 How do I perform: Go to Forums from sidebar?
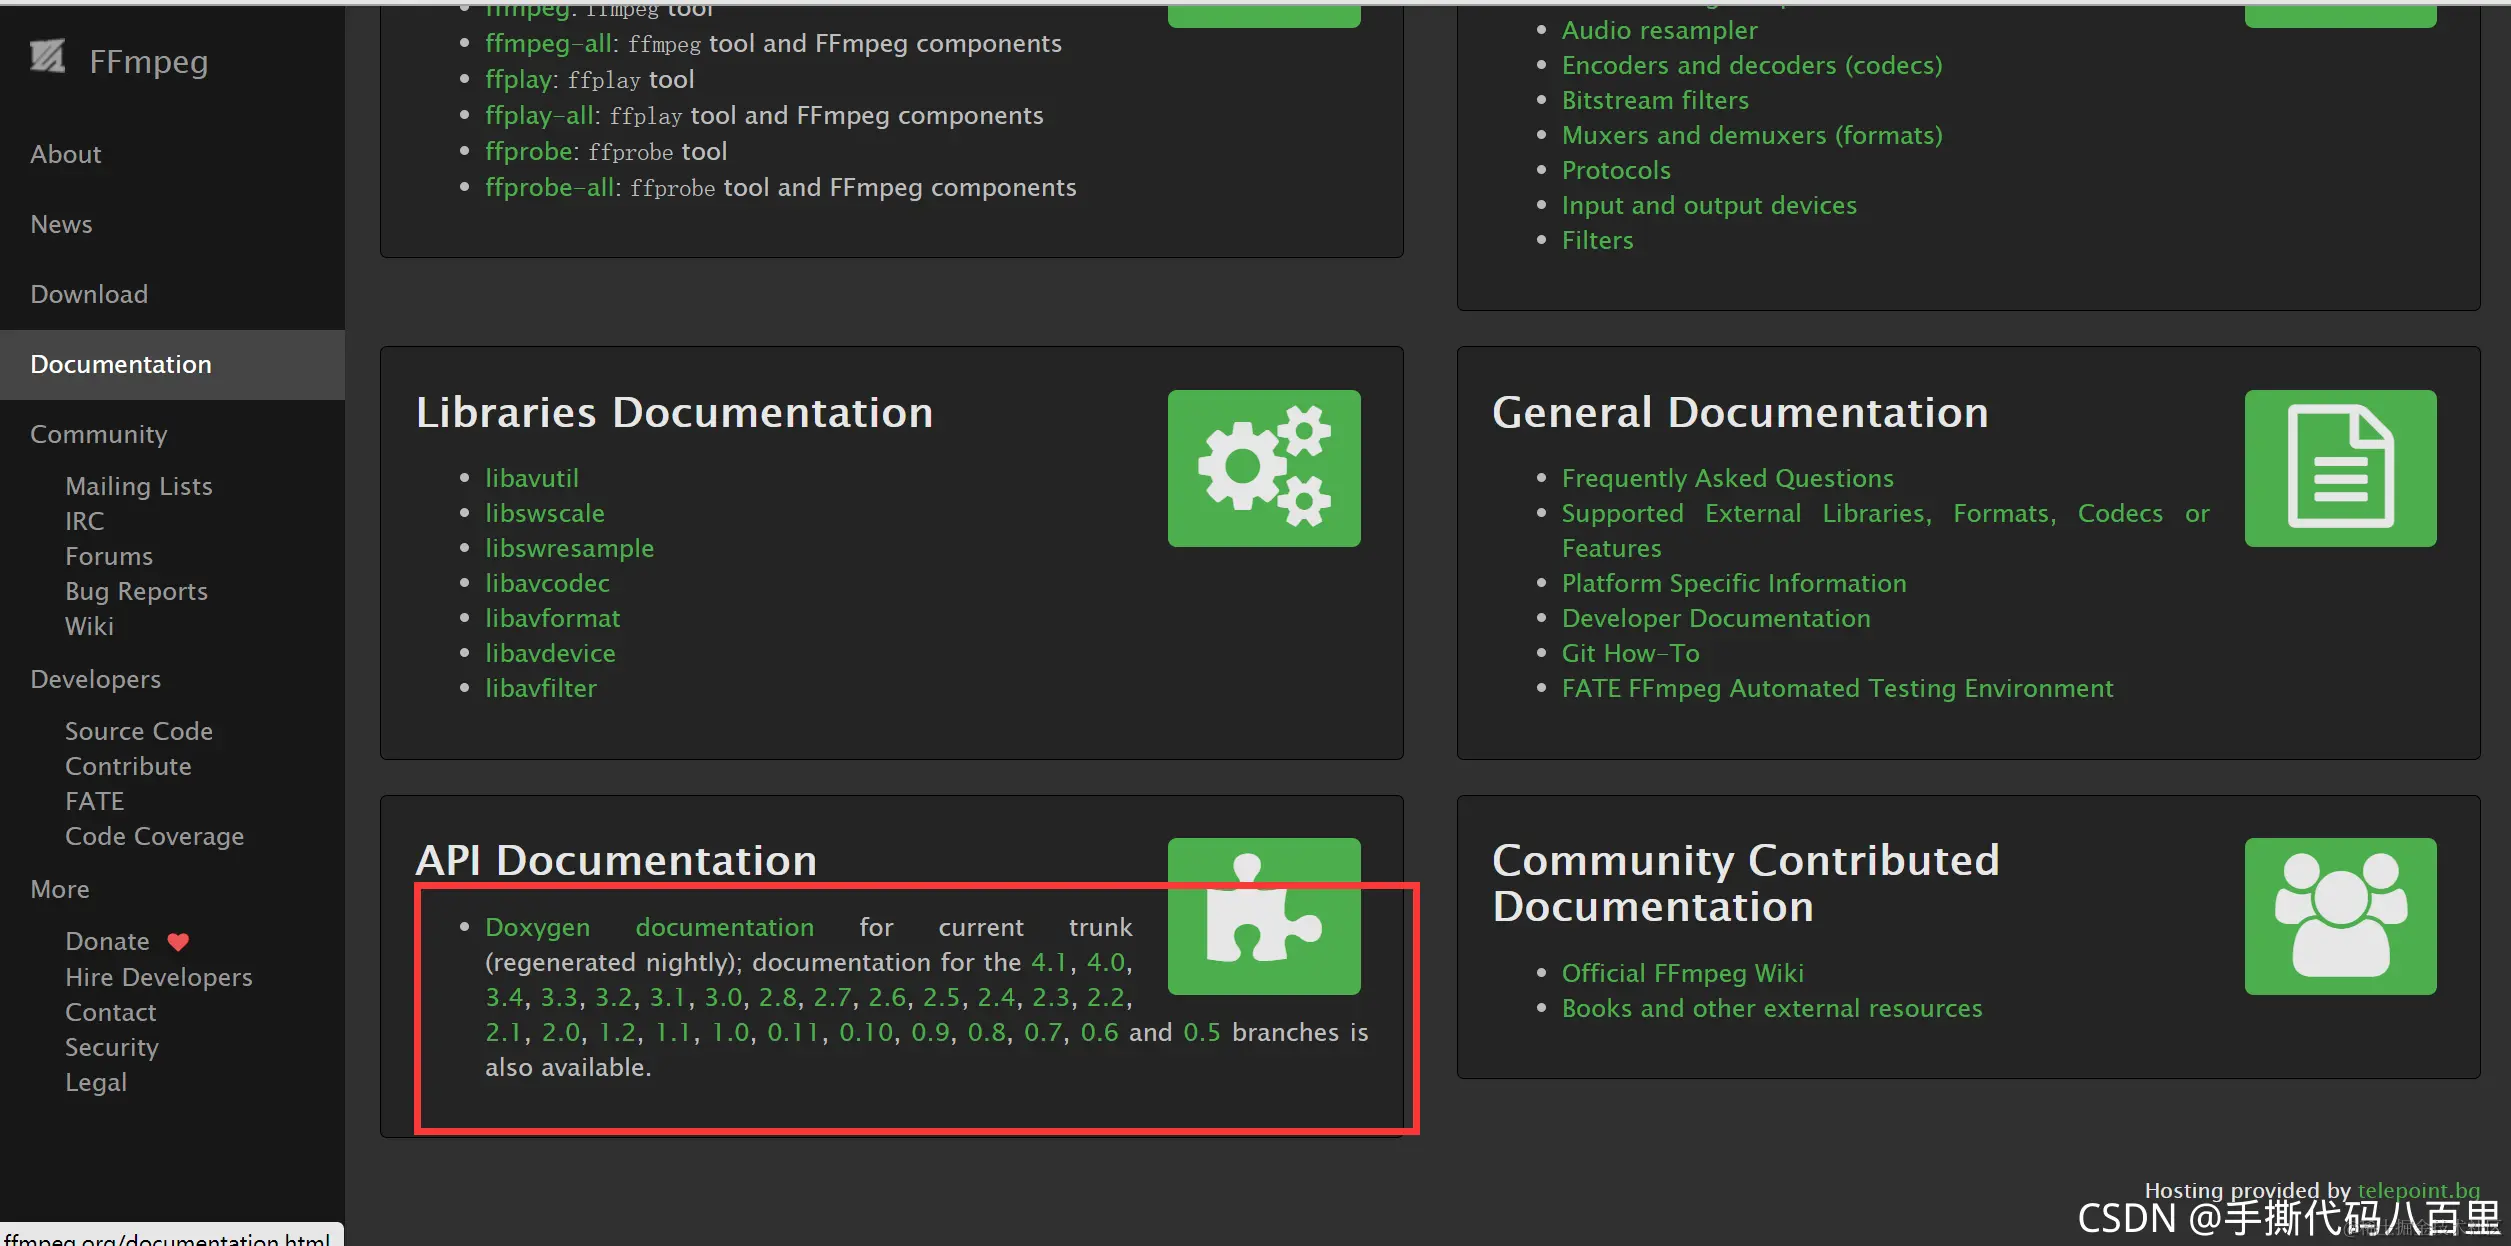tap(109, 556)
